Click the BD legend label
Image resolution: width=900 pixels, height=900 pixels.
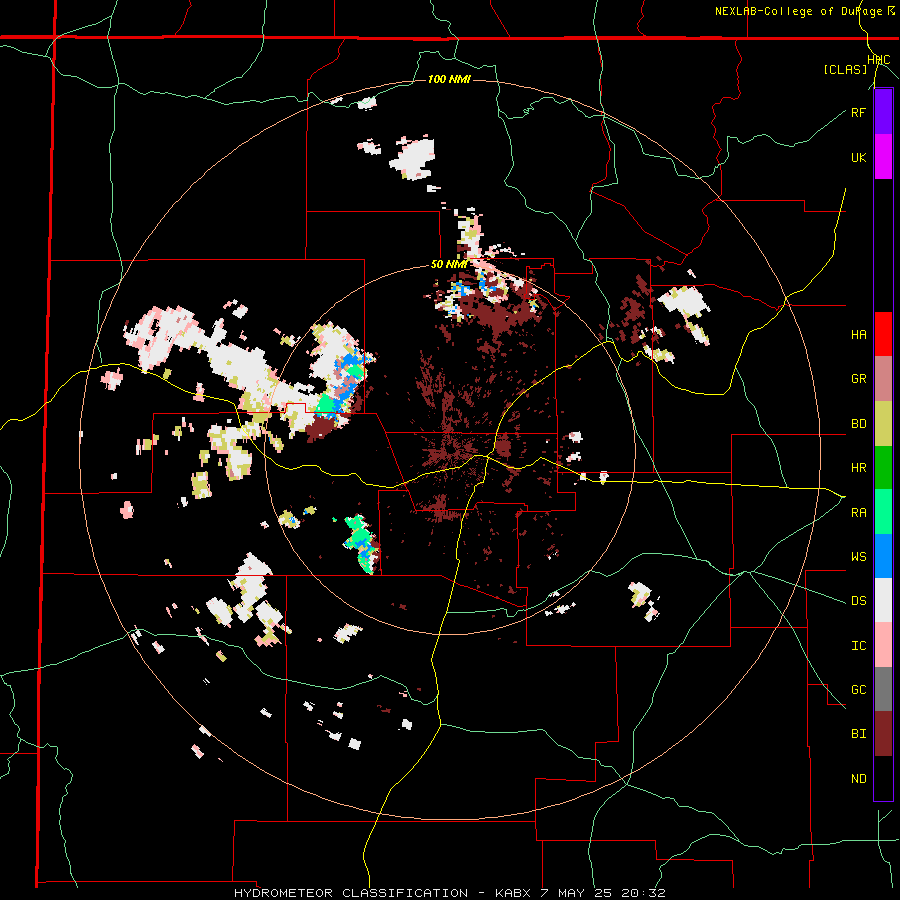click(858, 424)
